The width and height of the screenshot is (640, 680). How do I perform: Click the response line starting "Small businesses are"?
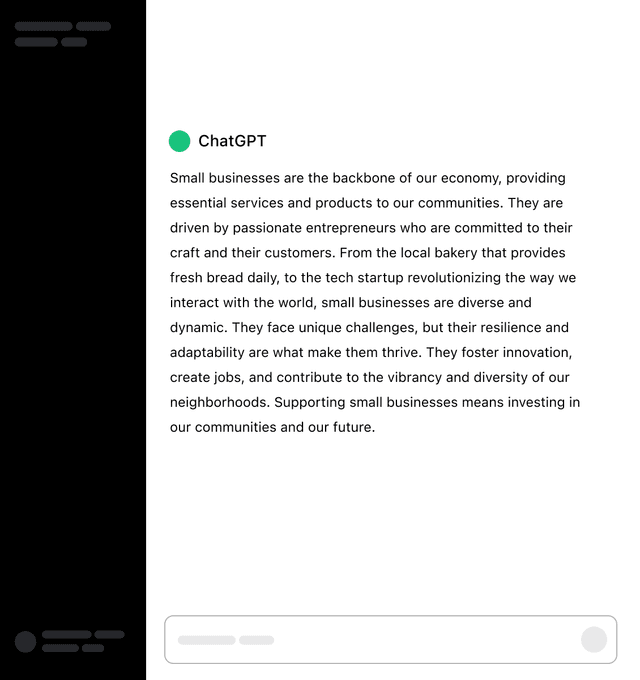pos(368,178)
